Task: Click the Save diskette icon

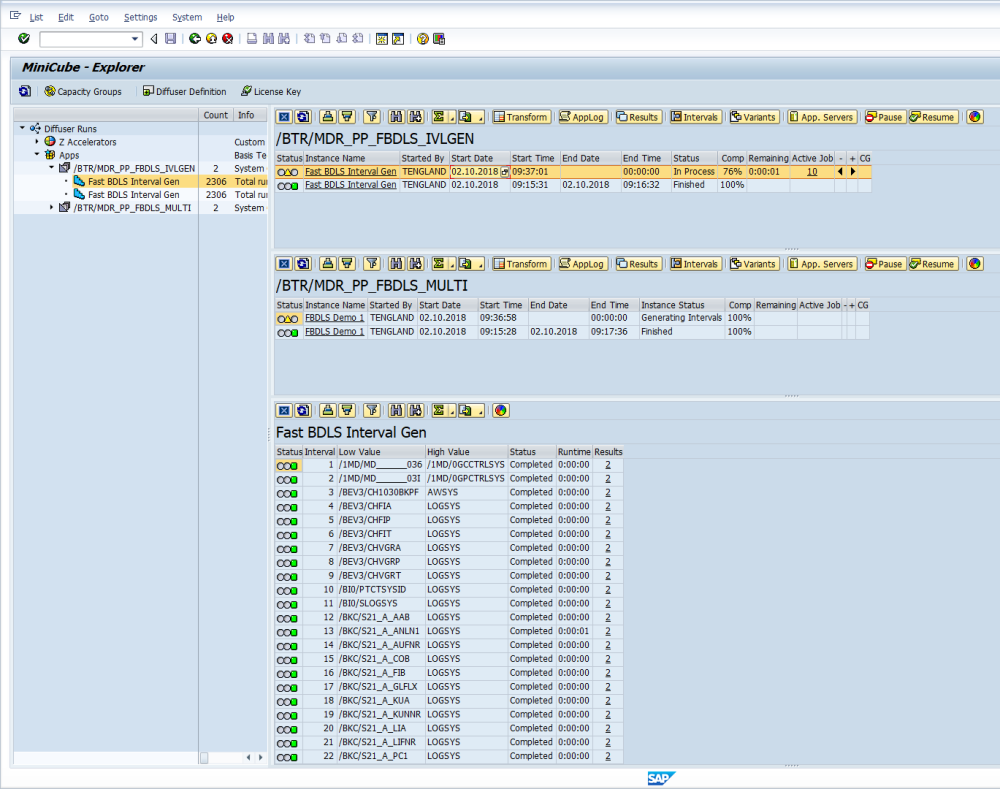Action: pos(170,39)
